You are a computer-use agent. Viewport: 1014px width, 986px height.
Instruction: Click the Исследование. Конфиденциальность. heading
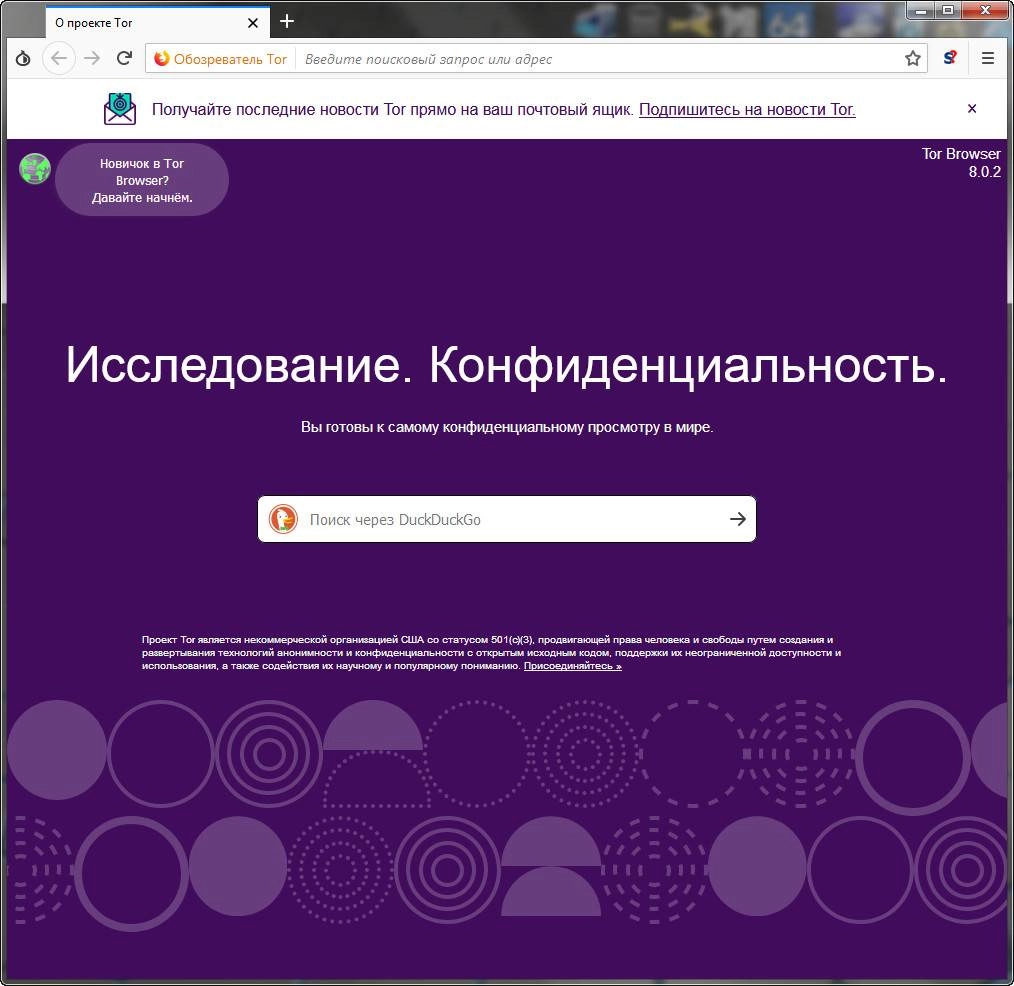pyautogui.click(x=506, y=365)
